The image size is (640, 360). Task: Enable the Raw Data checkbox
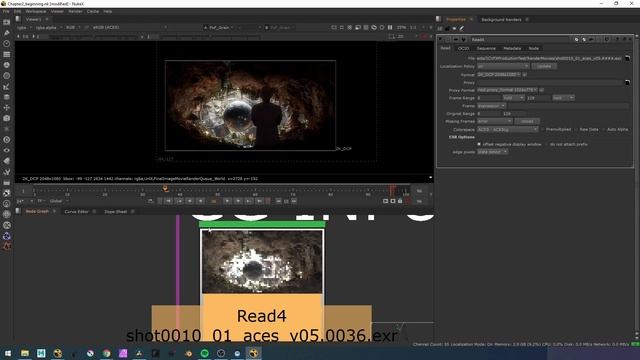(x=576, y=129)
